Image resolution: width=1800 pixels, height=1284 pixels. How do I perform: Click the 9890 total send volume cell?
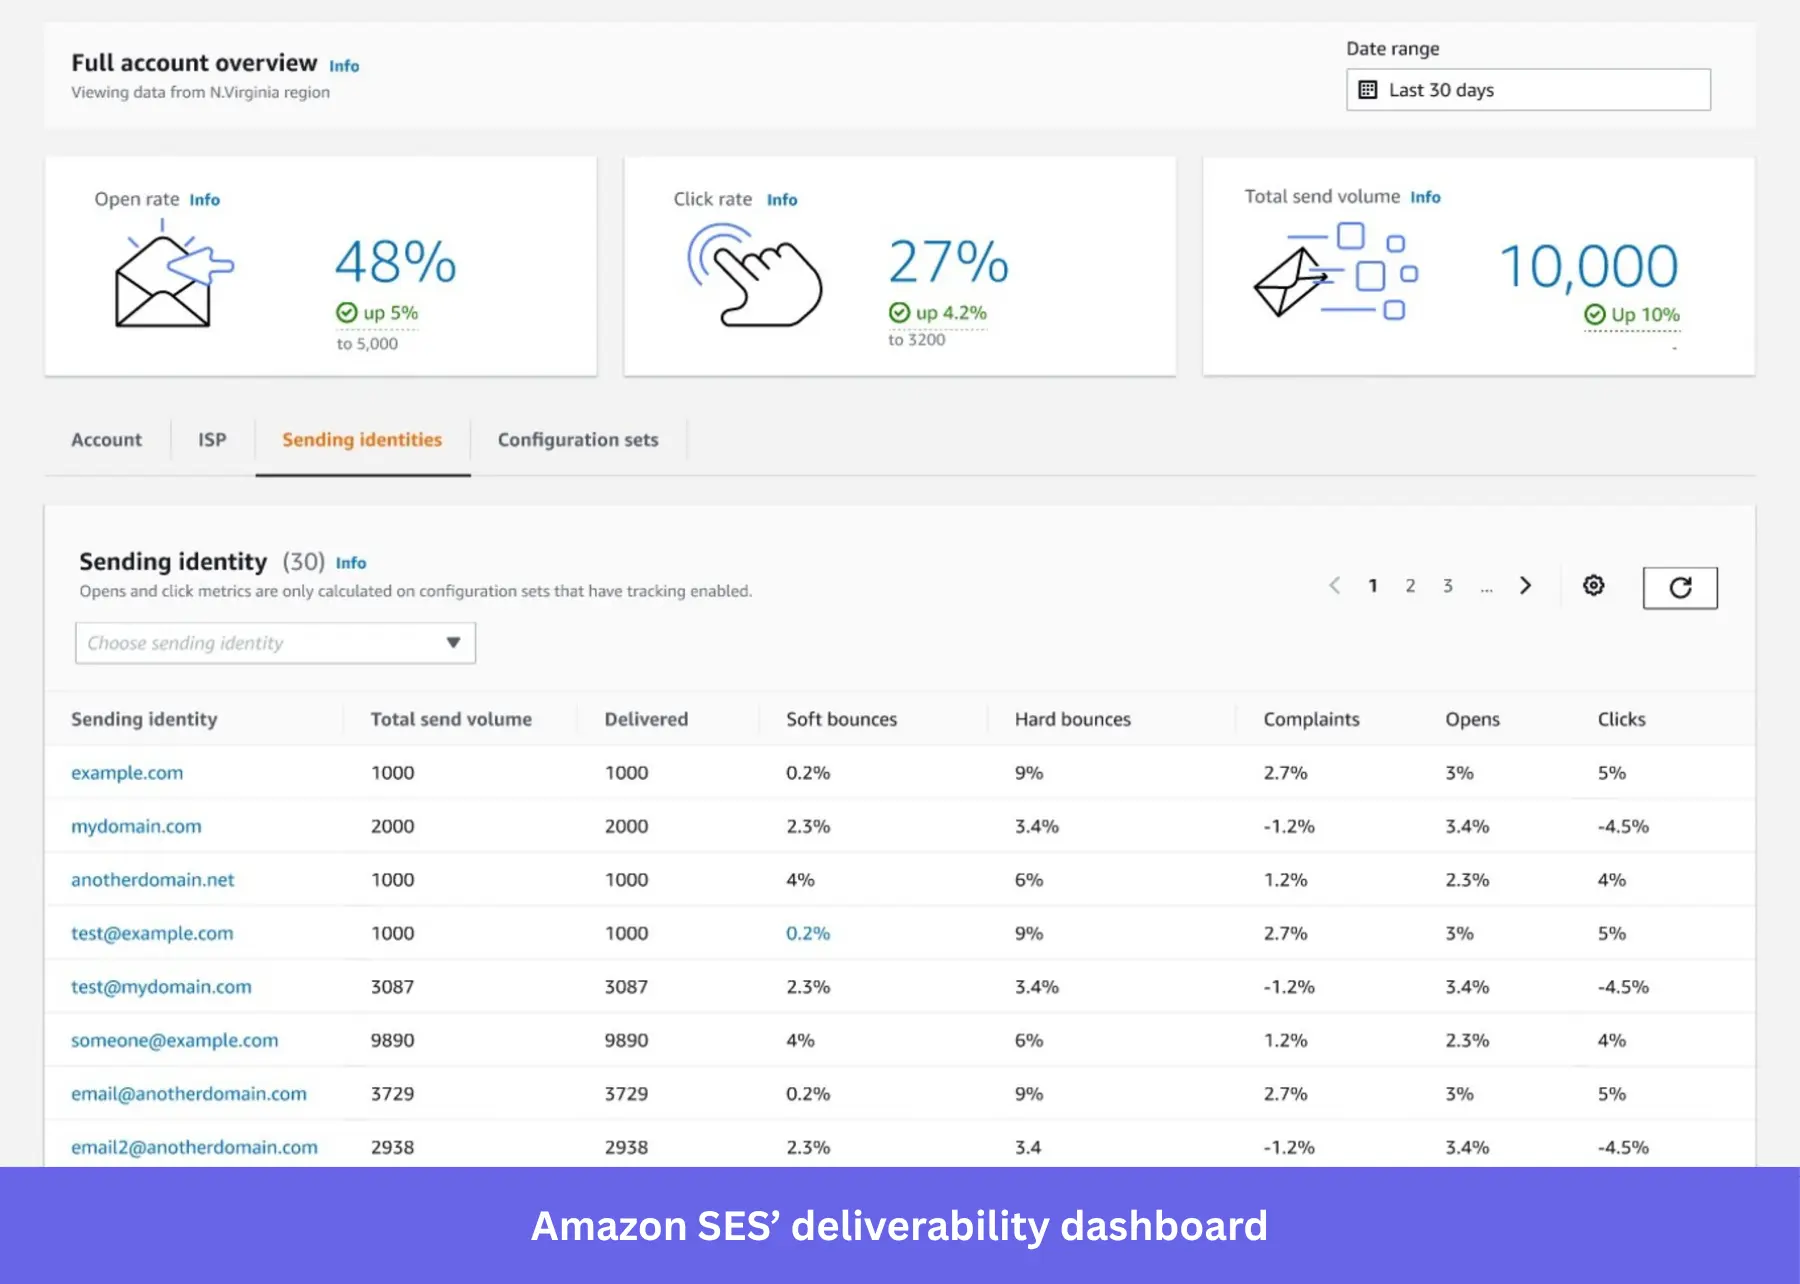pos(392,1041)
